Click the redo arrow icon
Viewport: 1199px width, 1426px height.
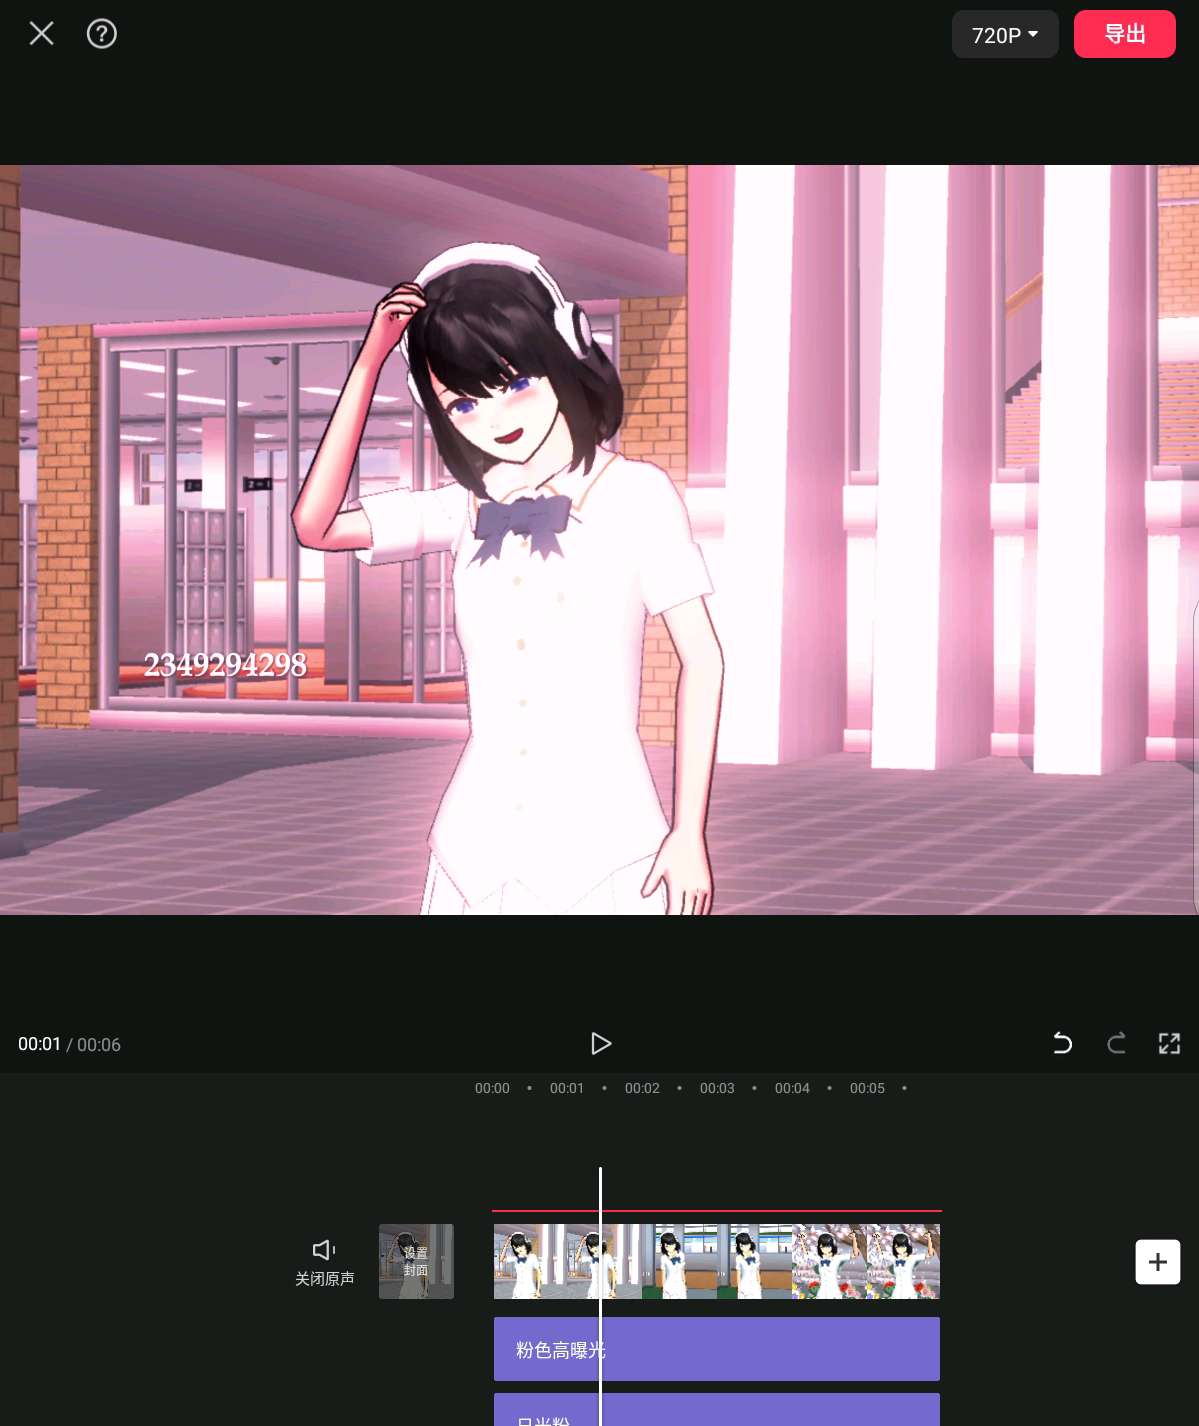coord(1116,1044)
